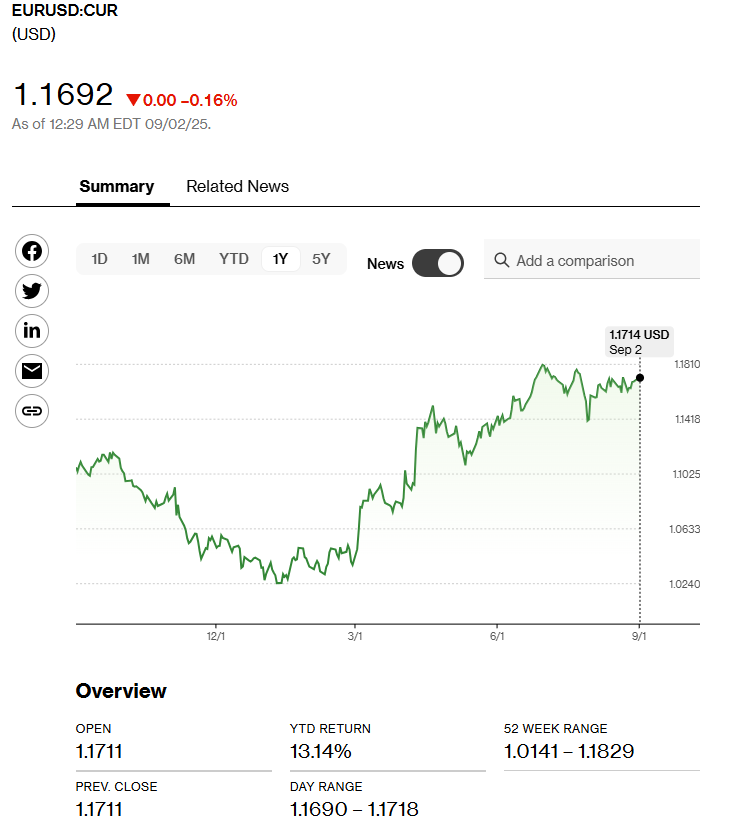The width and height of the screenshot is (729, 826).
Task: Click the red down-arrow change indicator
Action: pyautogui.click(x=133, y=100)
